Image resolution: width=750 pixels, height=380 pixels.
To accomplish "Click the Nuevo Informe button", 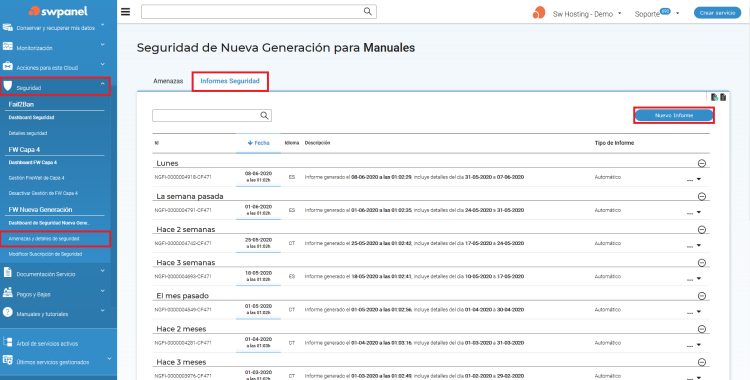I will tap(674, 115).
